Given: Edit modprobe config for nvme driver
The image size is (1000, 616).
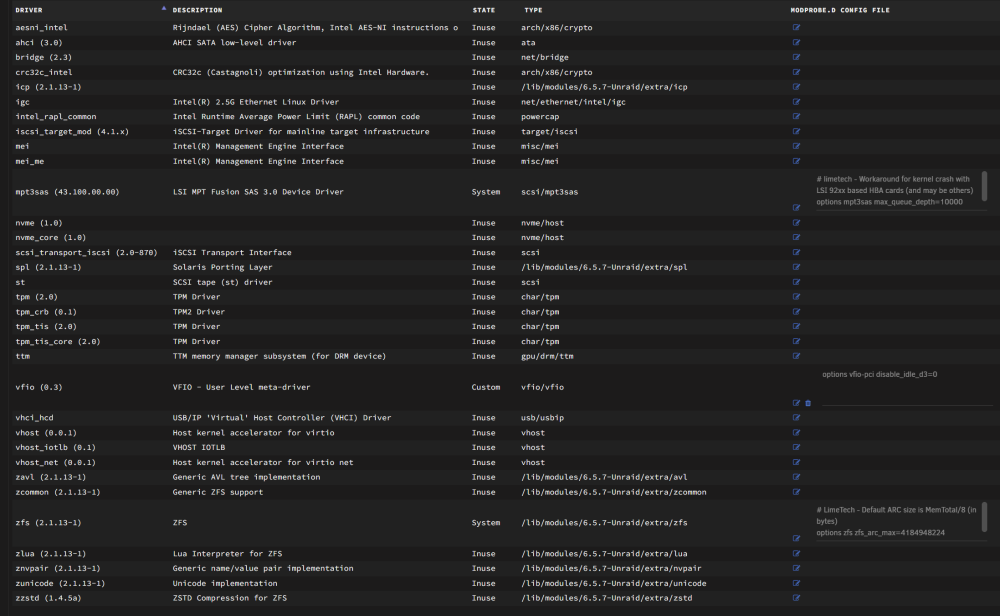Looking at the screenshot, I should click(796, 223).
